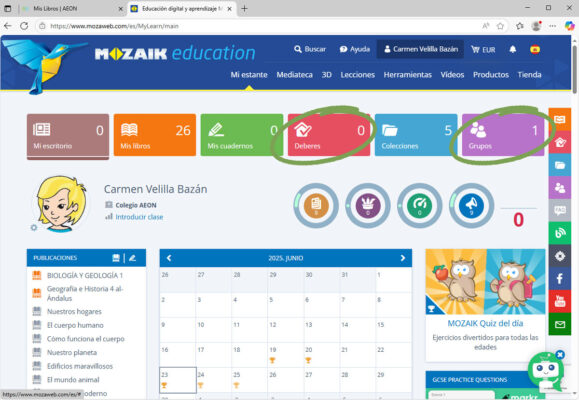Open MOZAIK Quiz del día owl thumbnail
The width and height of the screenshot is (579, 400).
(485, 281)
